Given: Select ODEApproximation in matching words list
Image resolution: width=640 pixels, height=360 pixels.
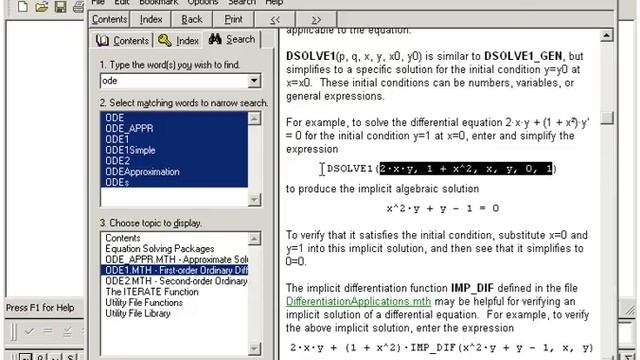Looking at the screenshot, I should pyautogui.click(x=174, y=171).
